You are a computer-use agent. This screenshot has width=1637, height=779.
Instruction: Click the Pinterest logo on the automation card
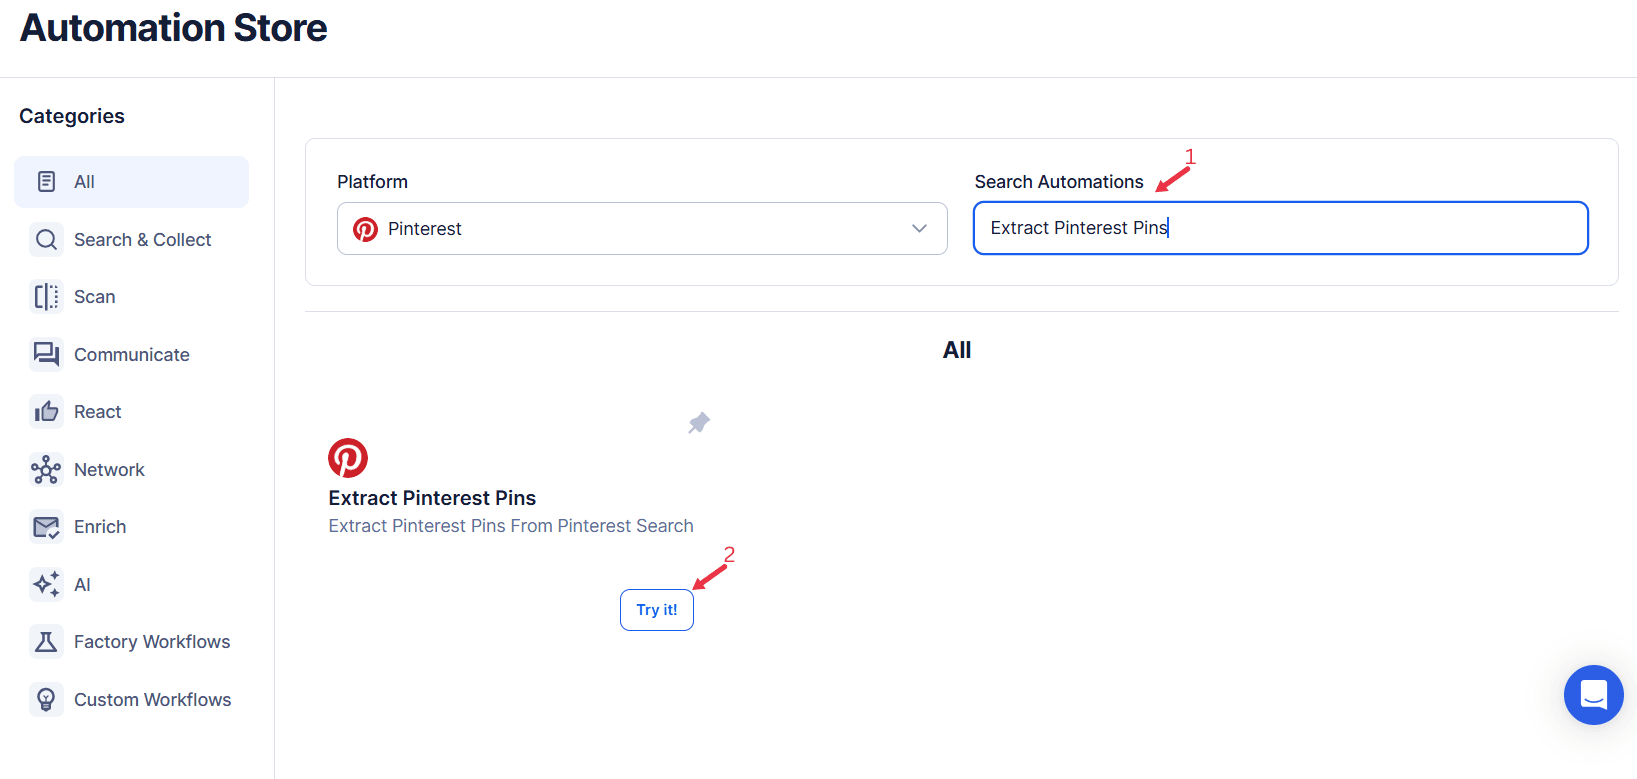pyautogui.click(x=348, y=457)
